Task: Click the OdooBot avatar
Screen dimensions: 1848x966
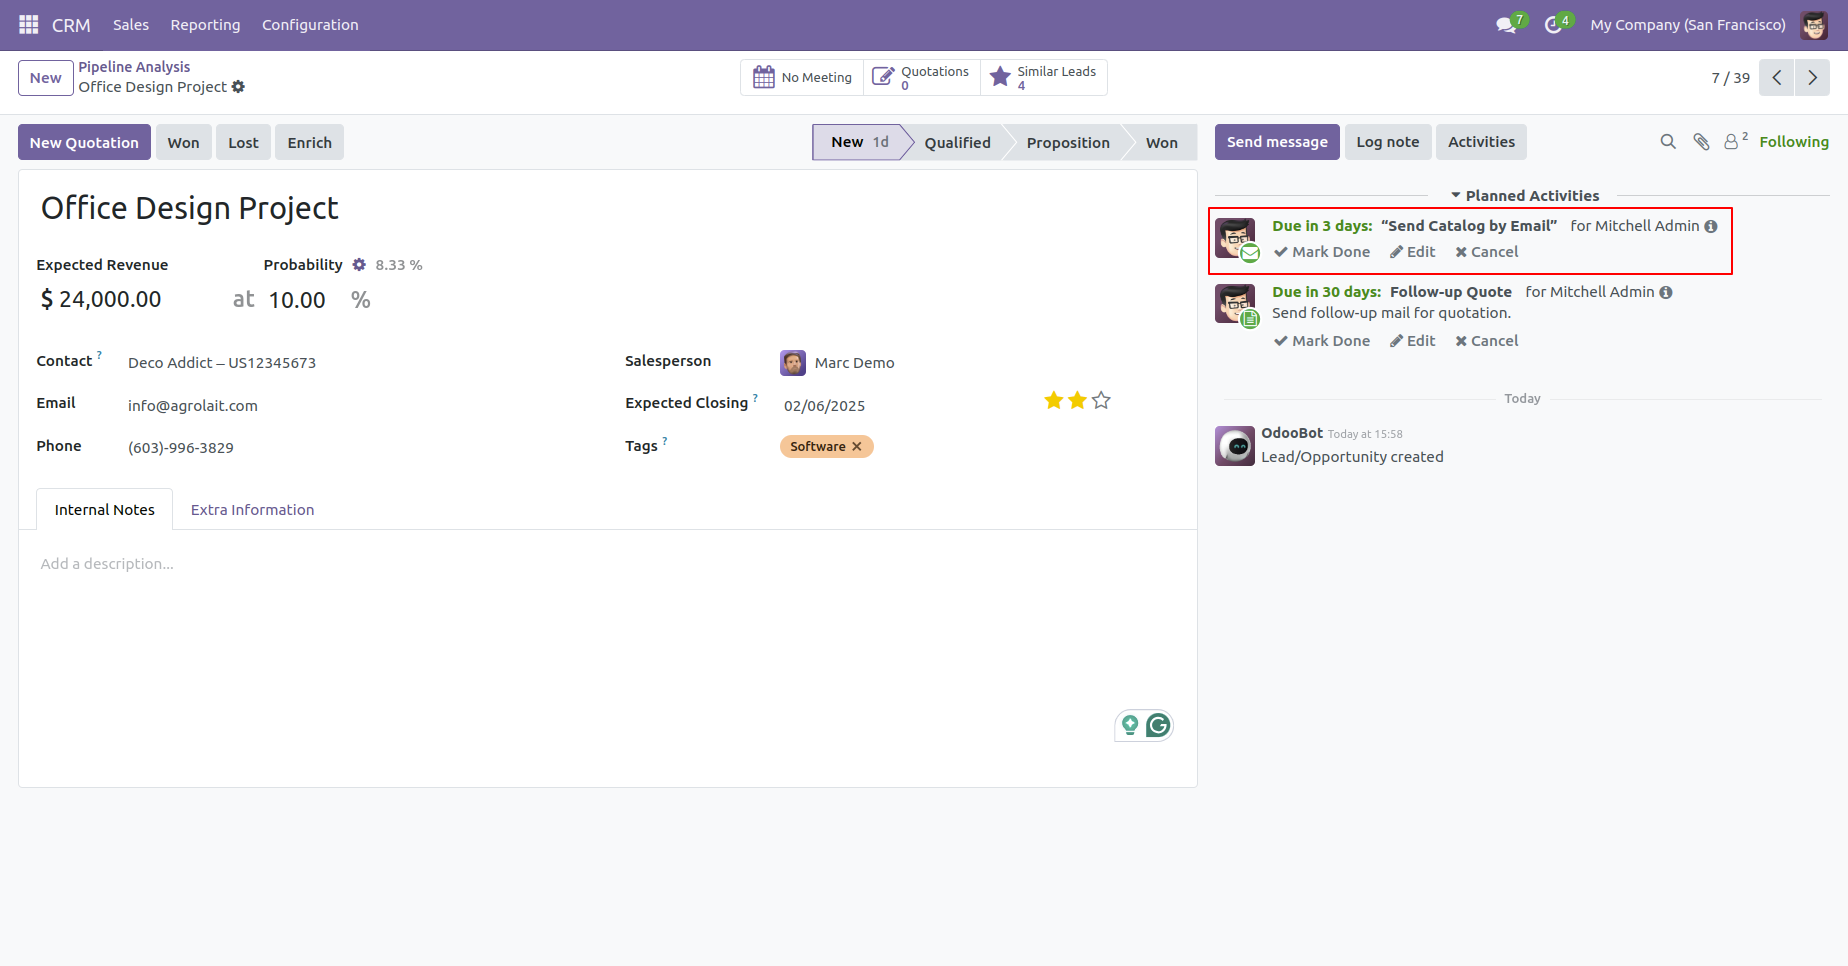Action: point(1235,446)
